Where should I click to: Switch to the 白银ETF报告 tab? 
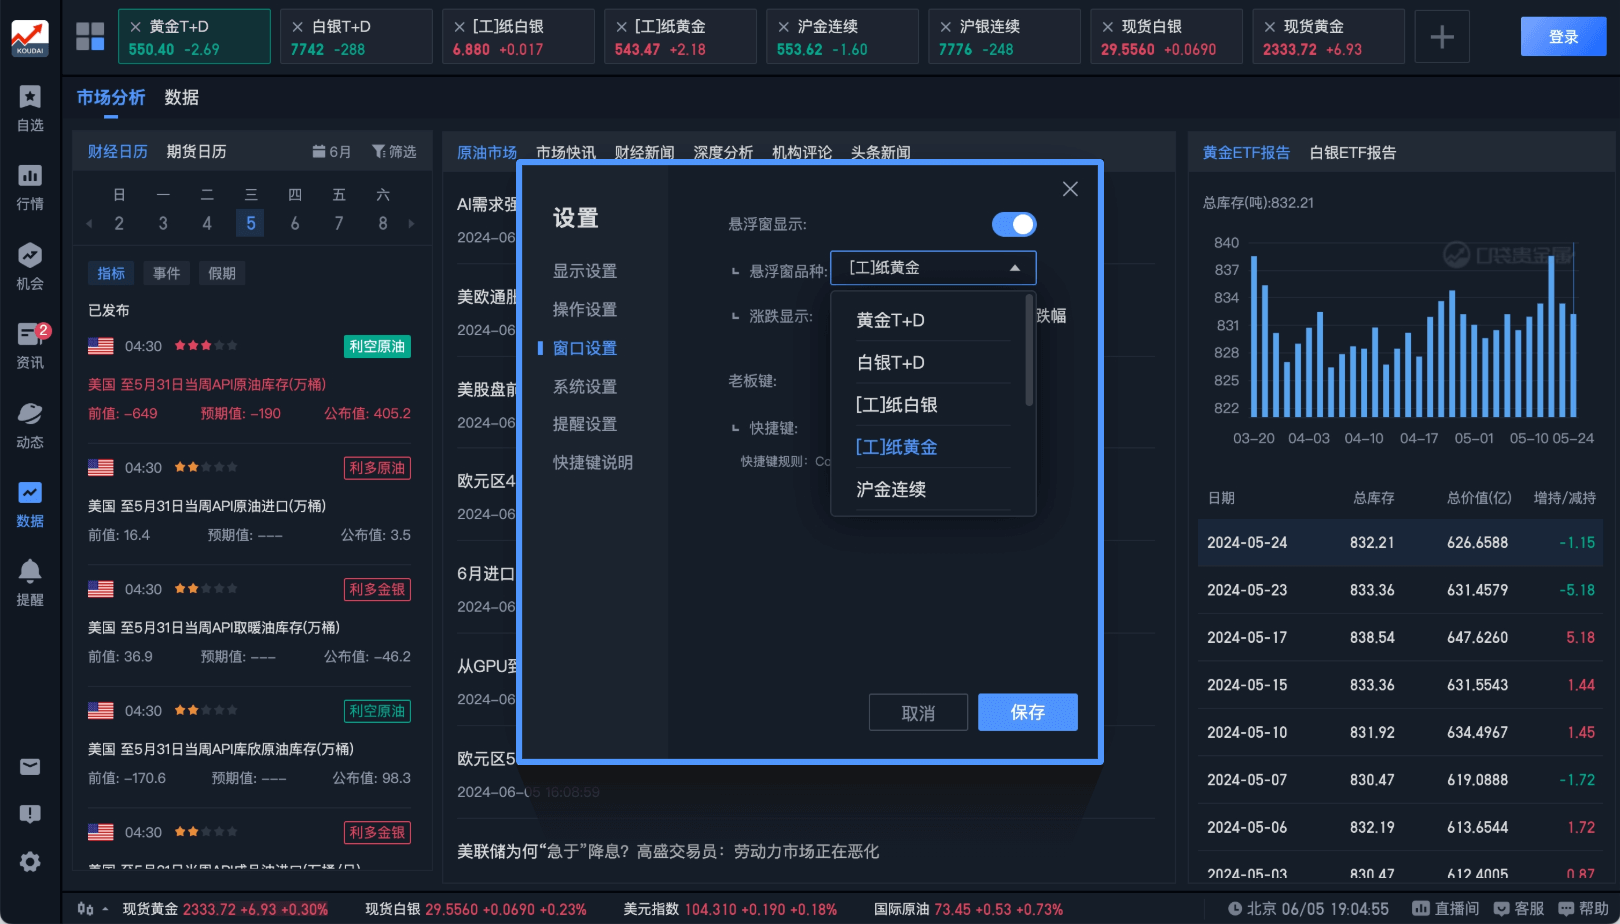(x=1352, y=153)
